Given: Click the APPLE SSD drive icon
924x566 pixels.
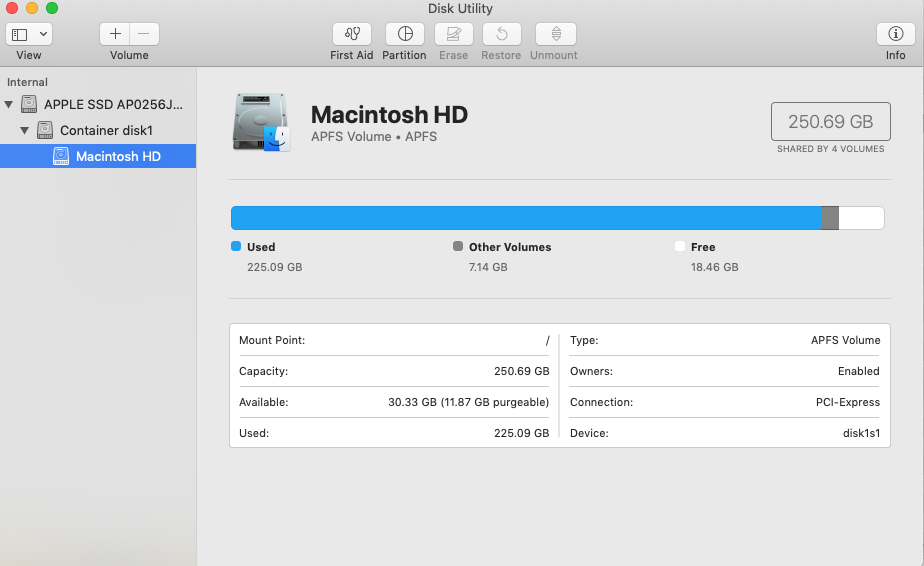Looking at the screenshot, I should 29,104.
